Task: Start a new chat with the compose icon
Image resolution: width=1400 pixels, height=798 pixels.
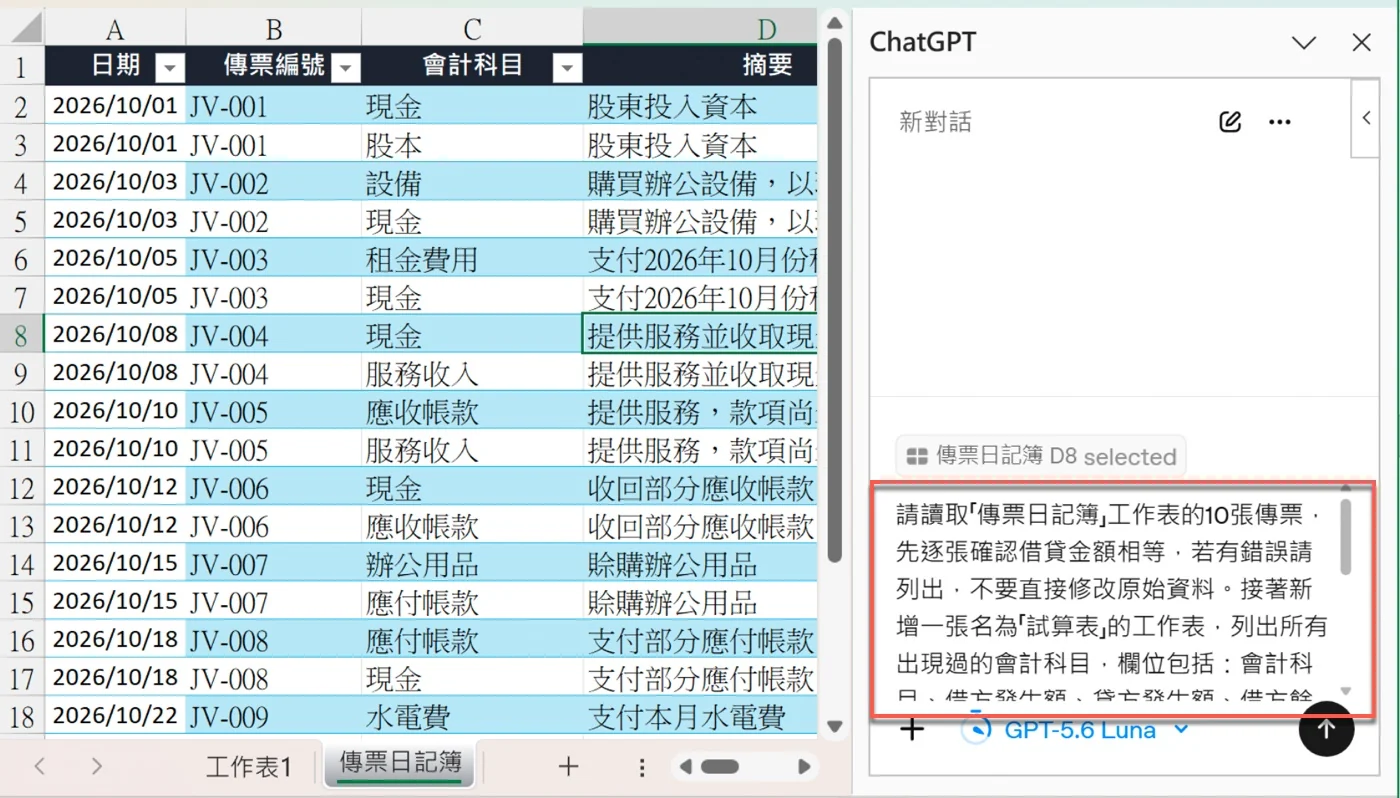Action: point(1230,122)
